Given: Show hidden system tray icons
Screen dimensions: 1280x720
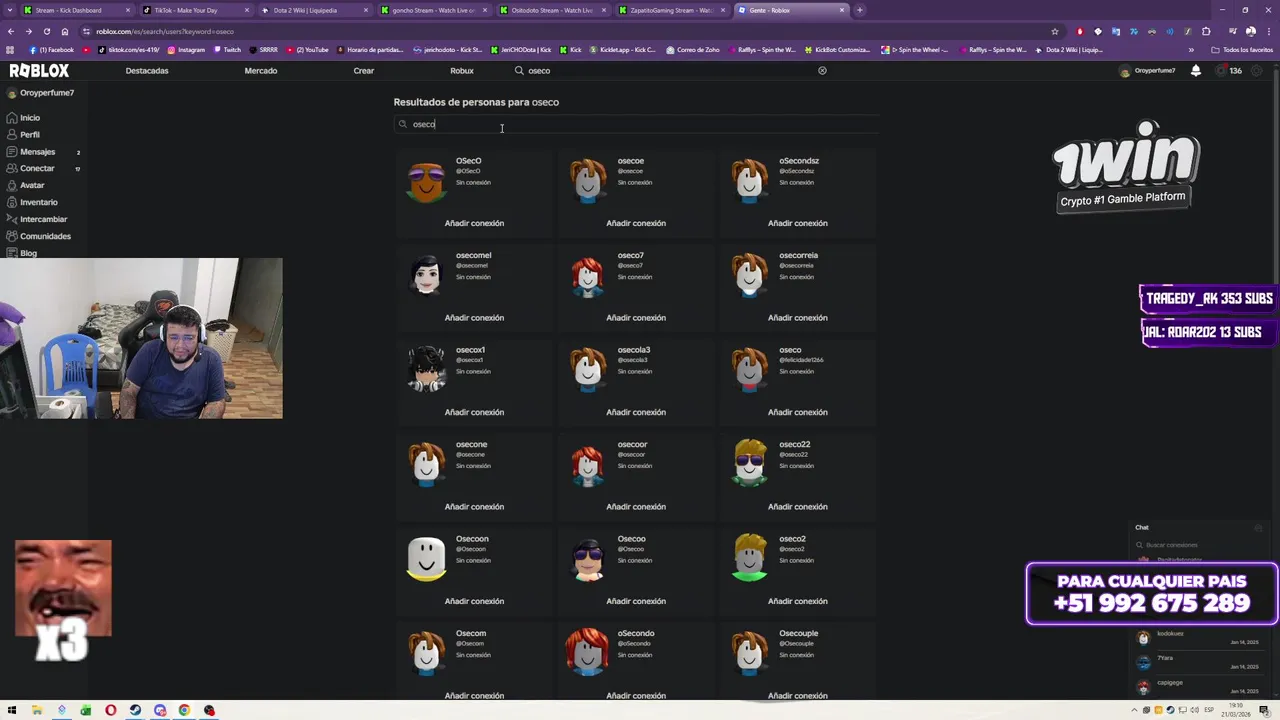Looking at the screenshot, I should (x=1136, y=711).
